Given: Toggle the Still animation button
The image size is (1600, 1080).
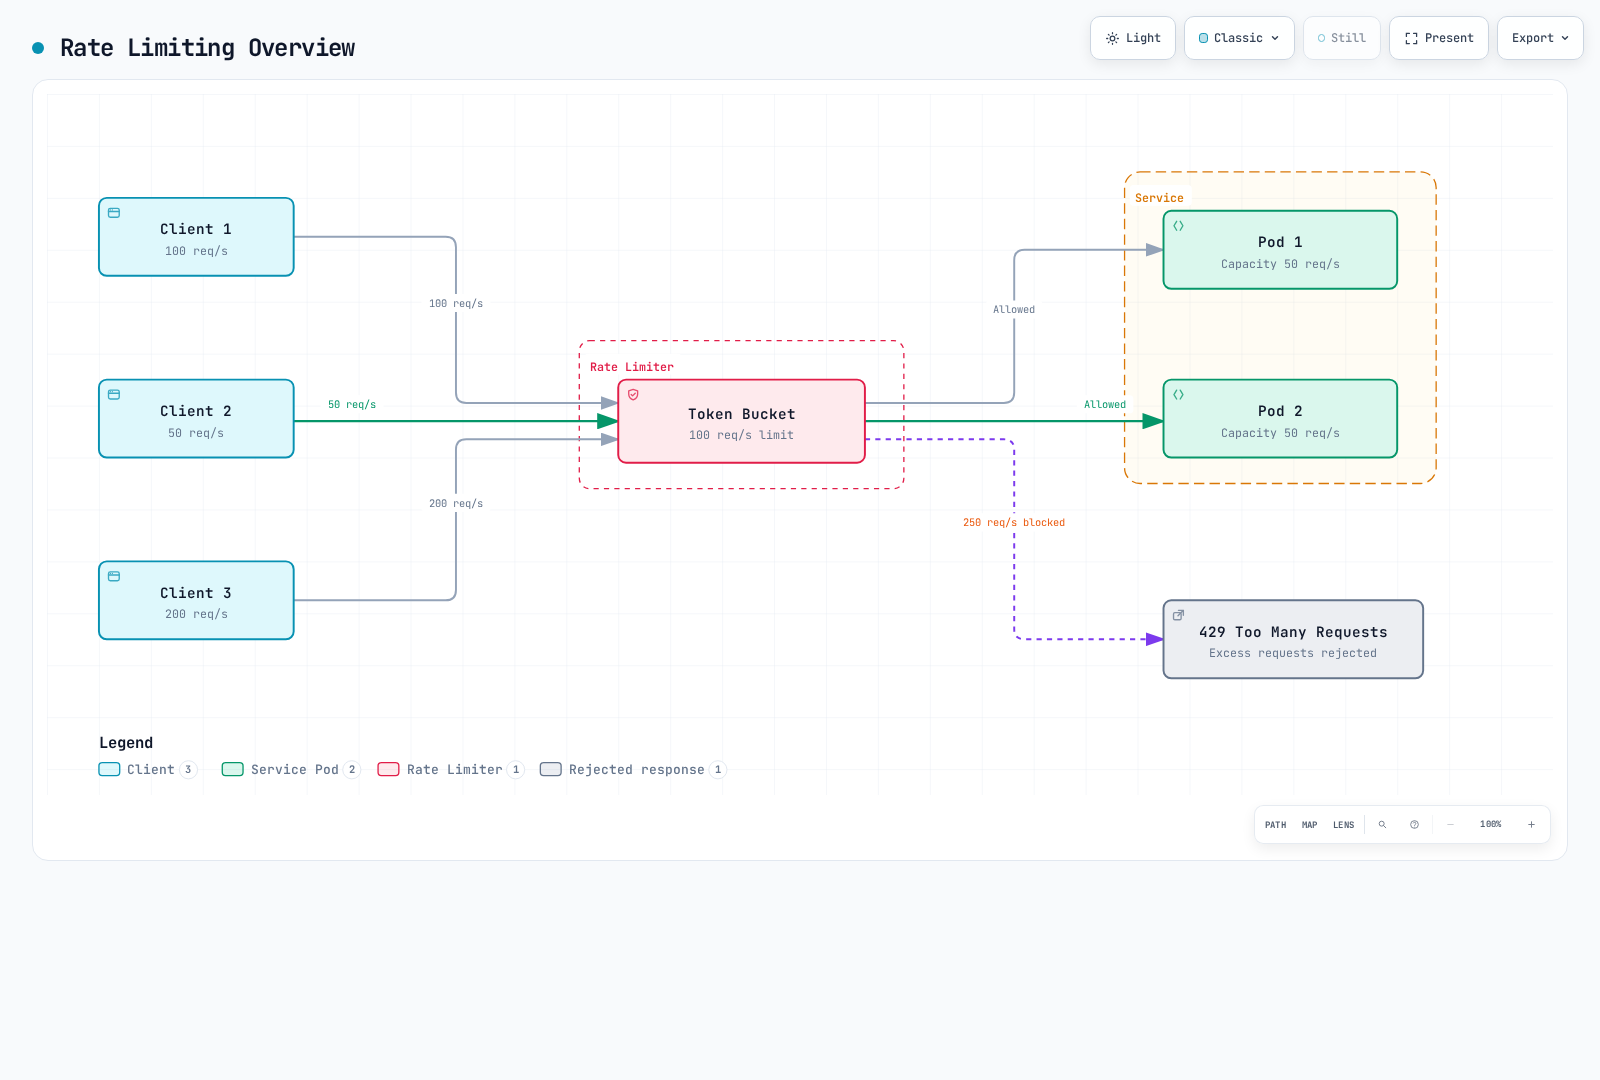Looking at the screenshot, I should (x=1342, y=38).
